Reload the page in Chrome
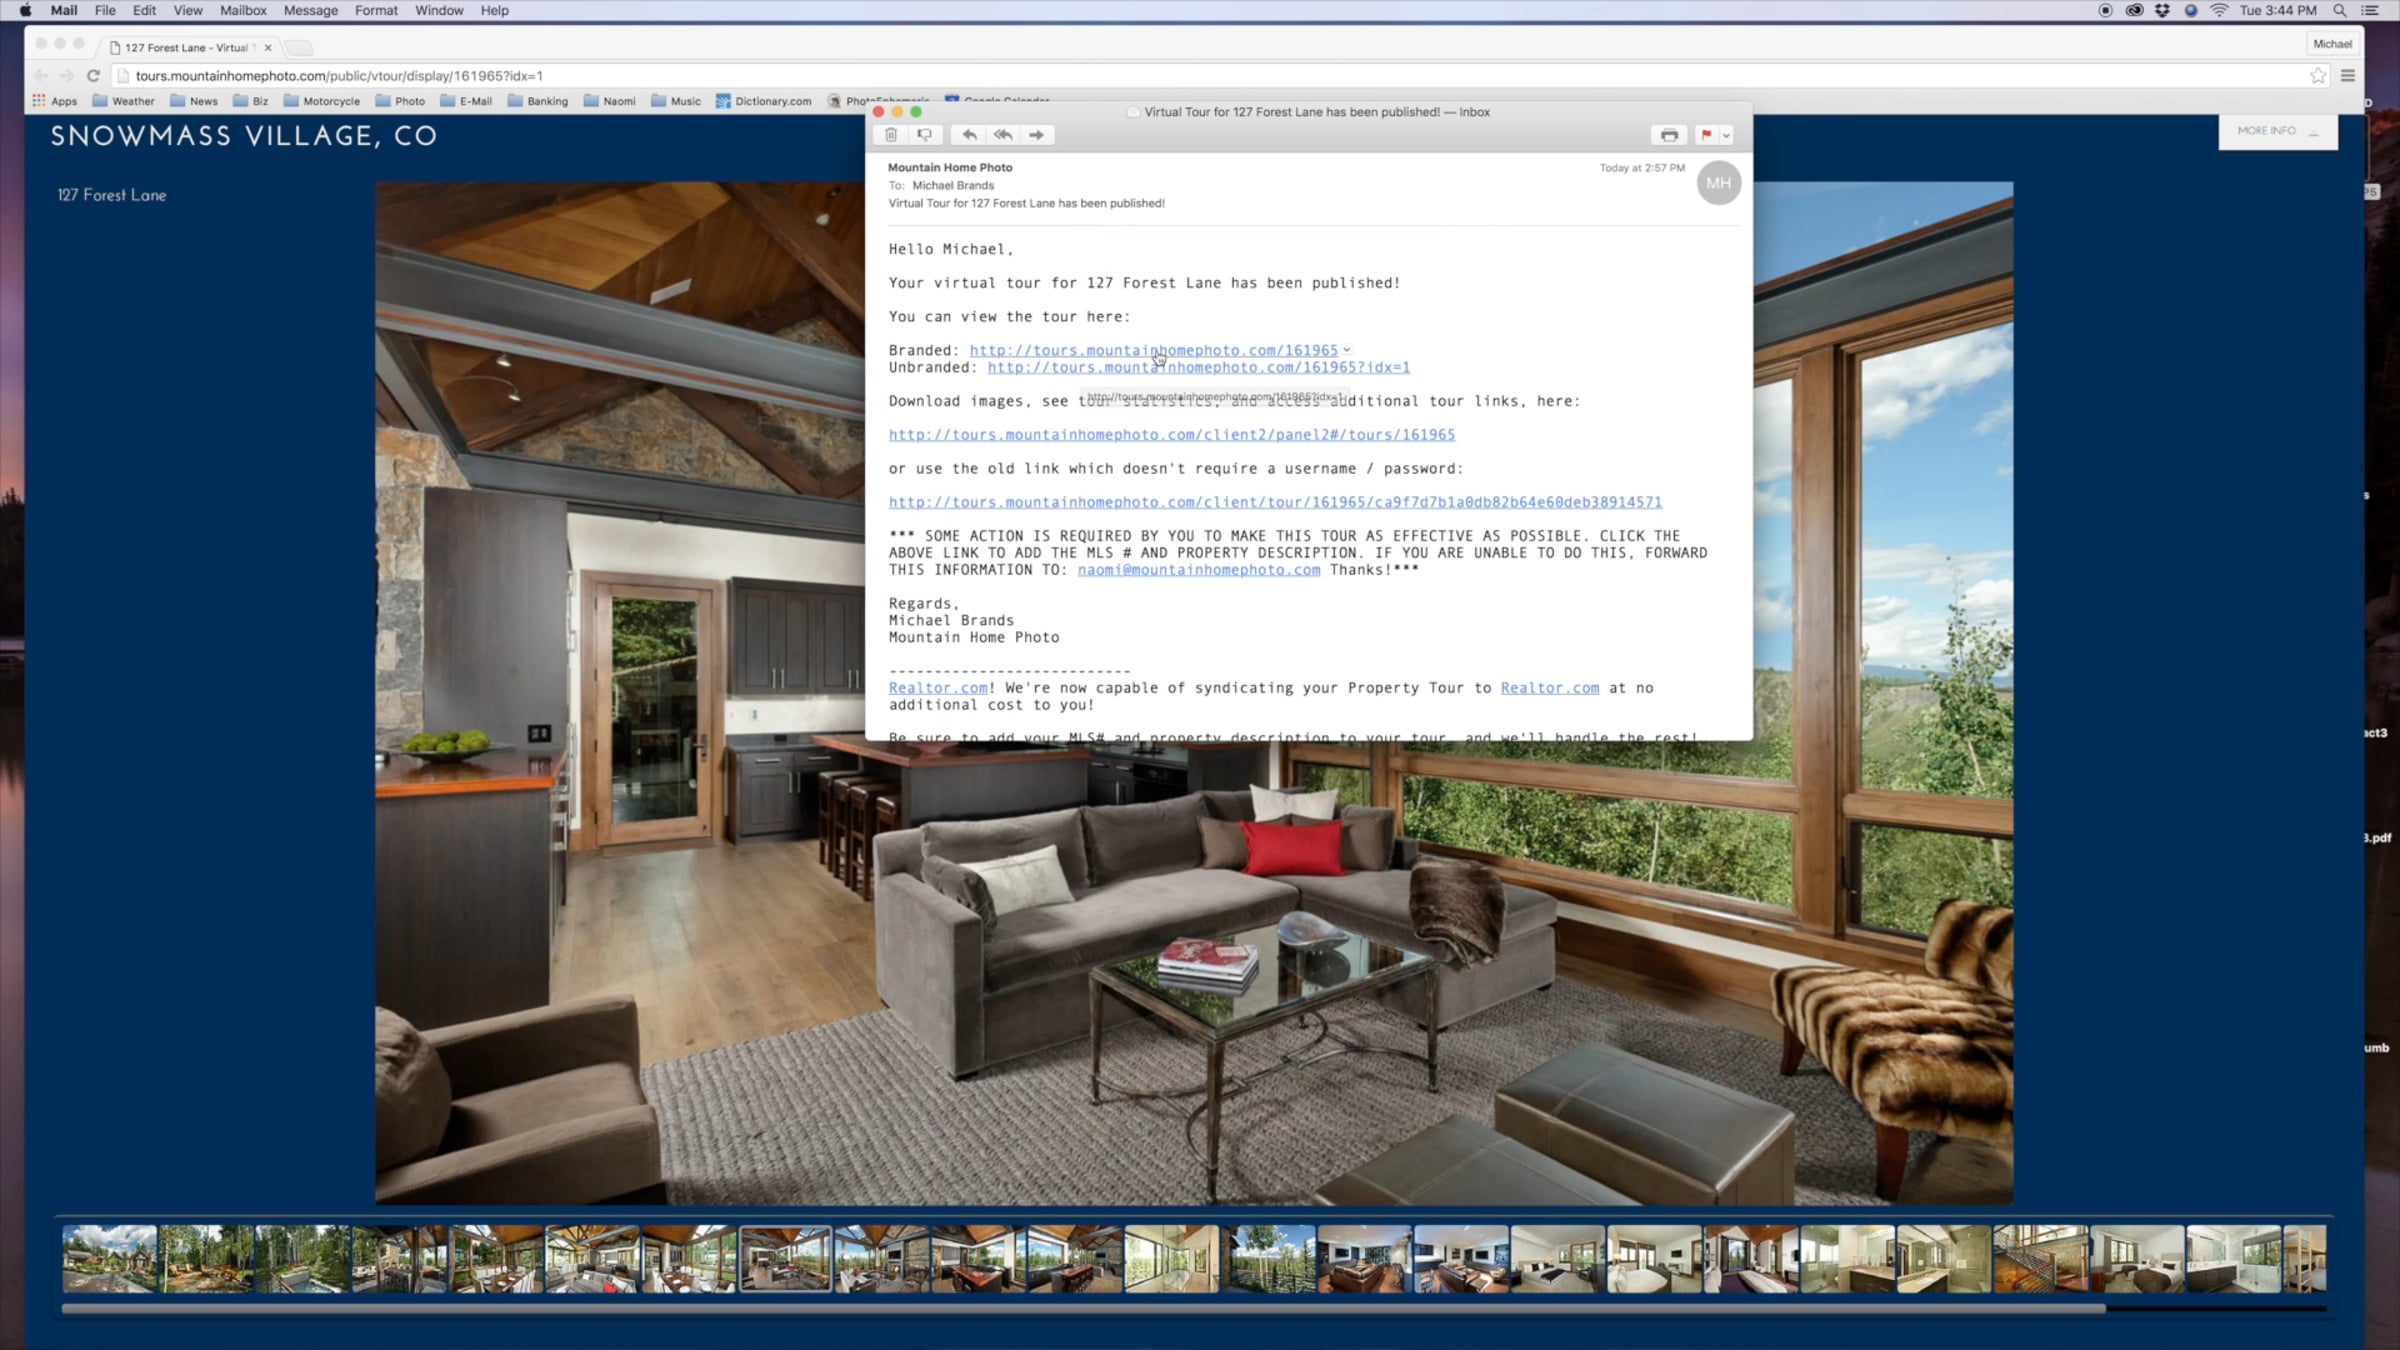 (93, 76)
